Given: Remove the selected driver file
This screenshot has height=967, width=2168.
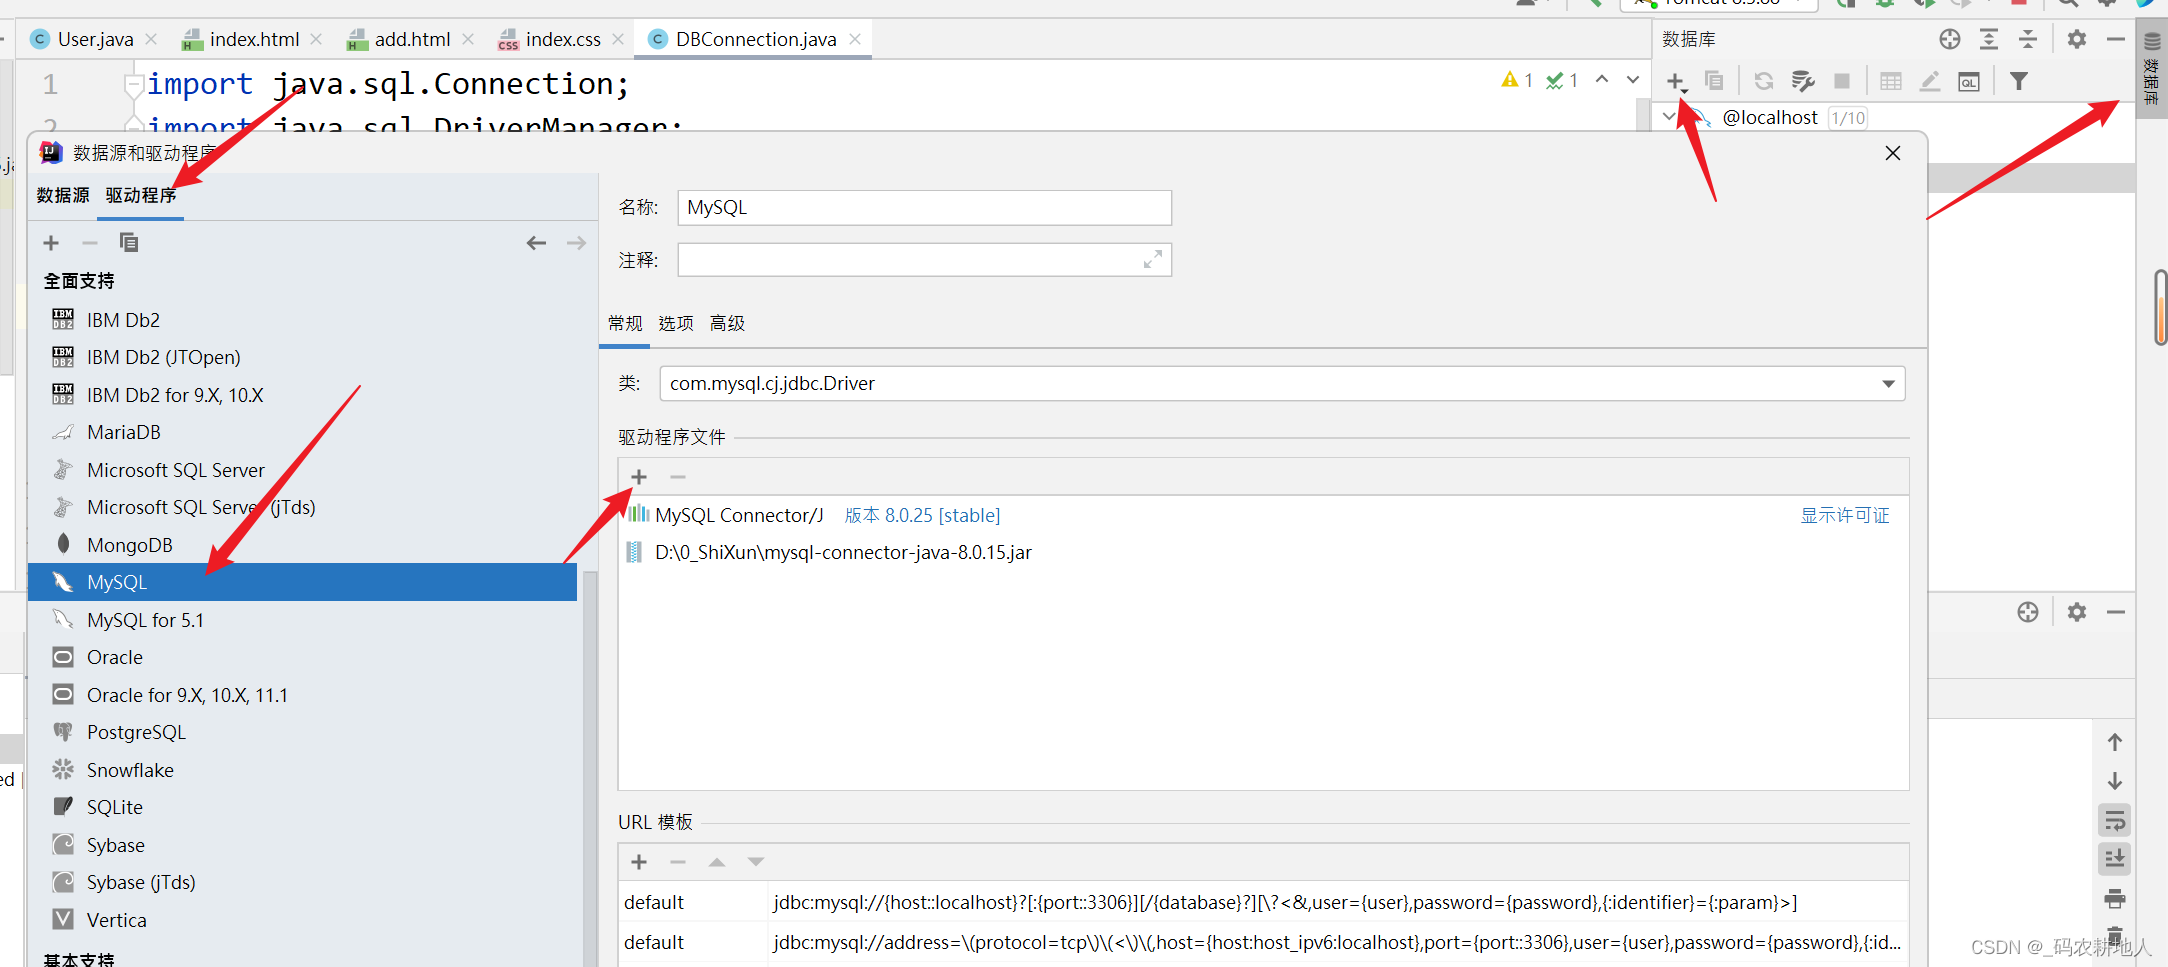Looking at the screenshot, I should pos(678,477).
